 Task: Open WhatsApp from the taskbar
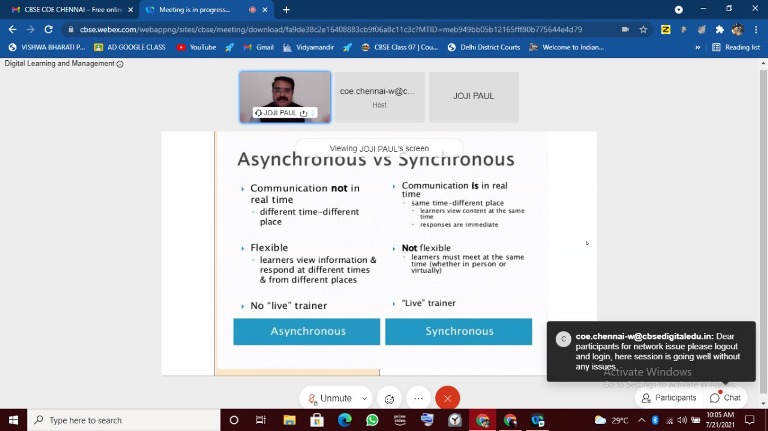pyautogui.click(x=372, y=420)
